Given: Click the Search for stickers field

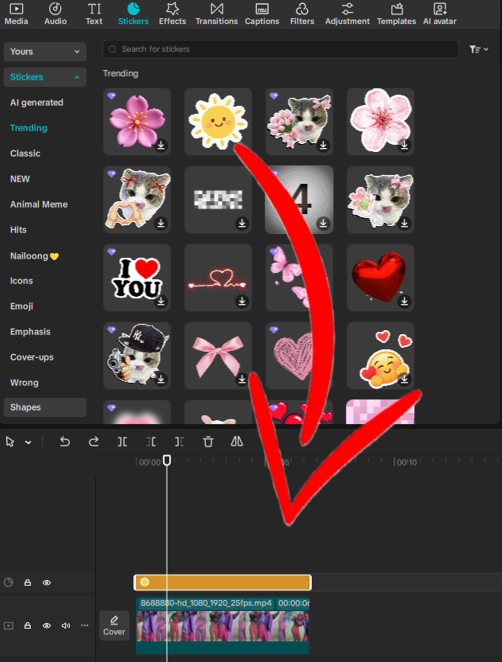Looking at the screenshot, I should coord(280,49).
